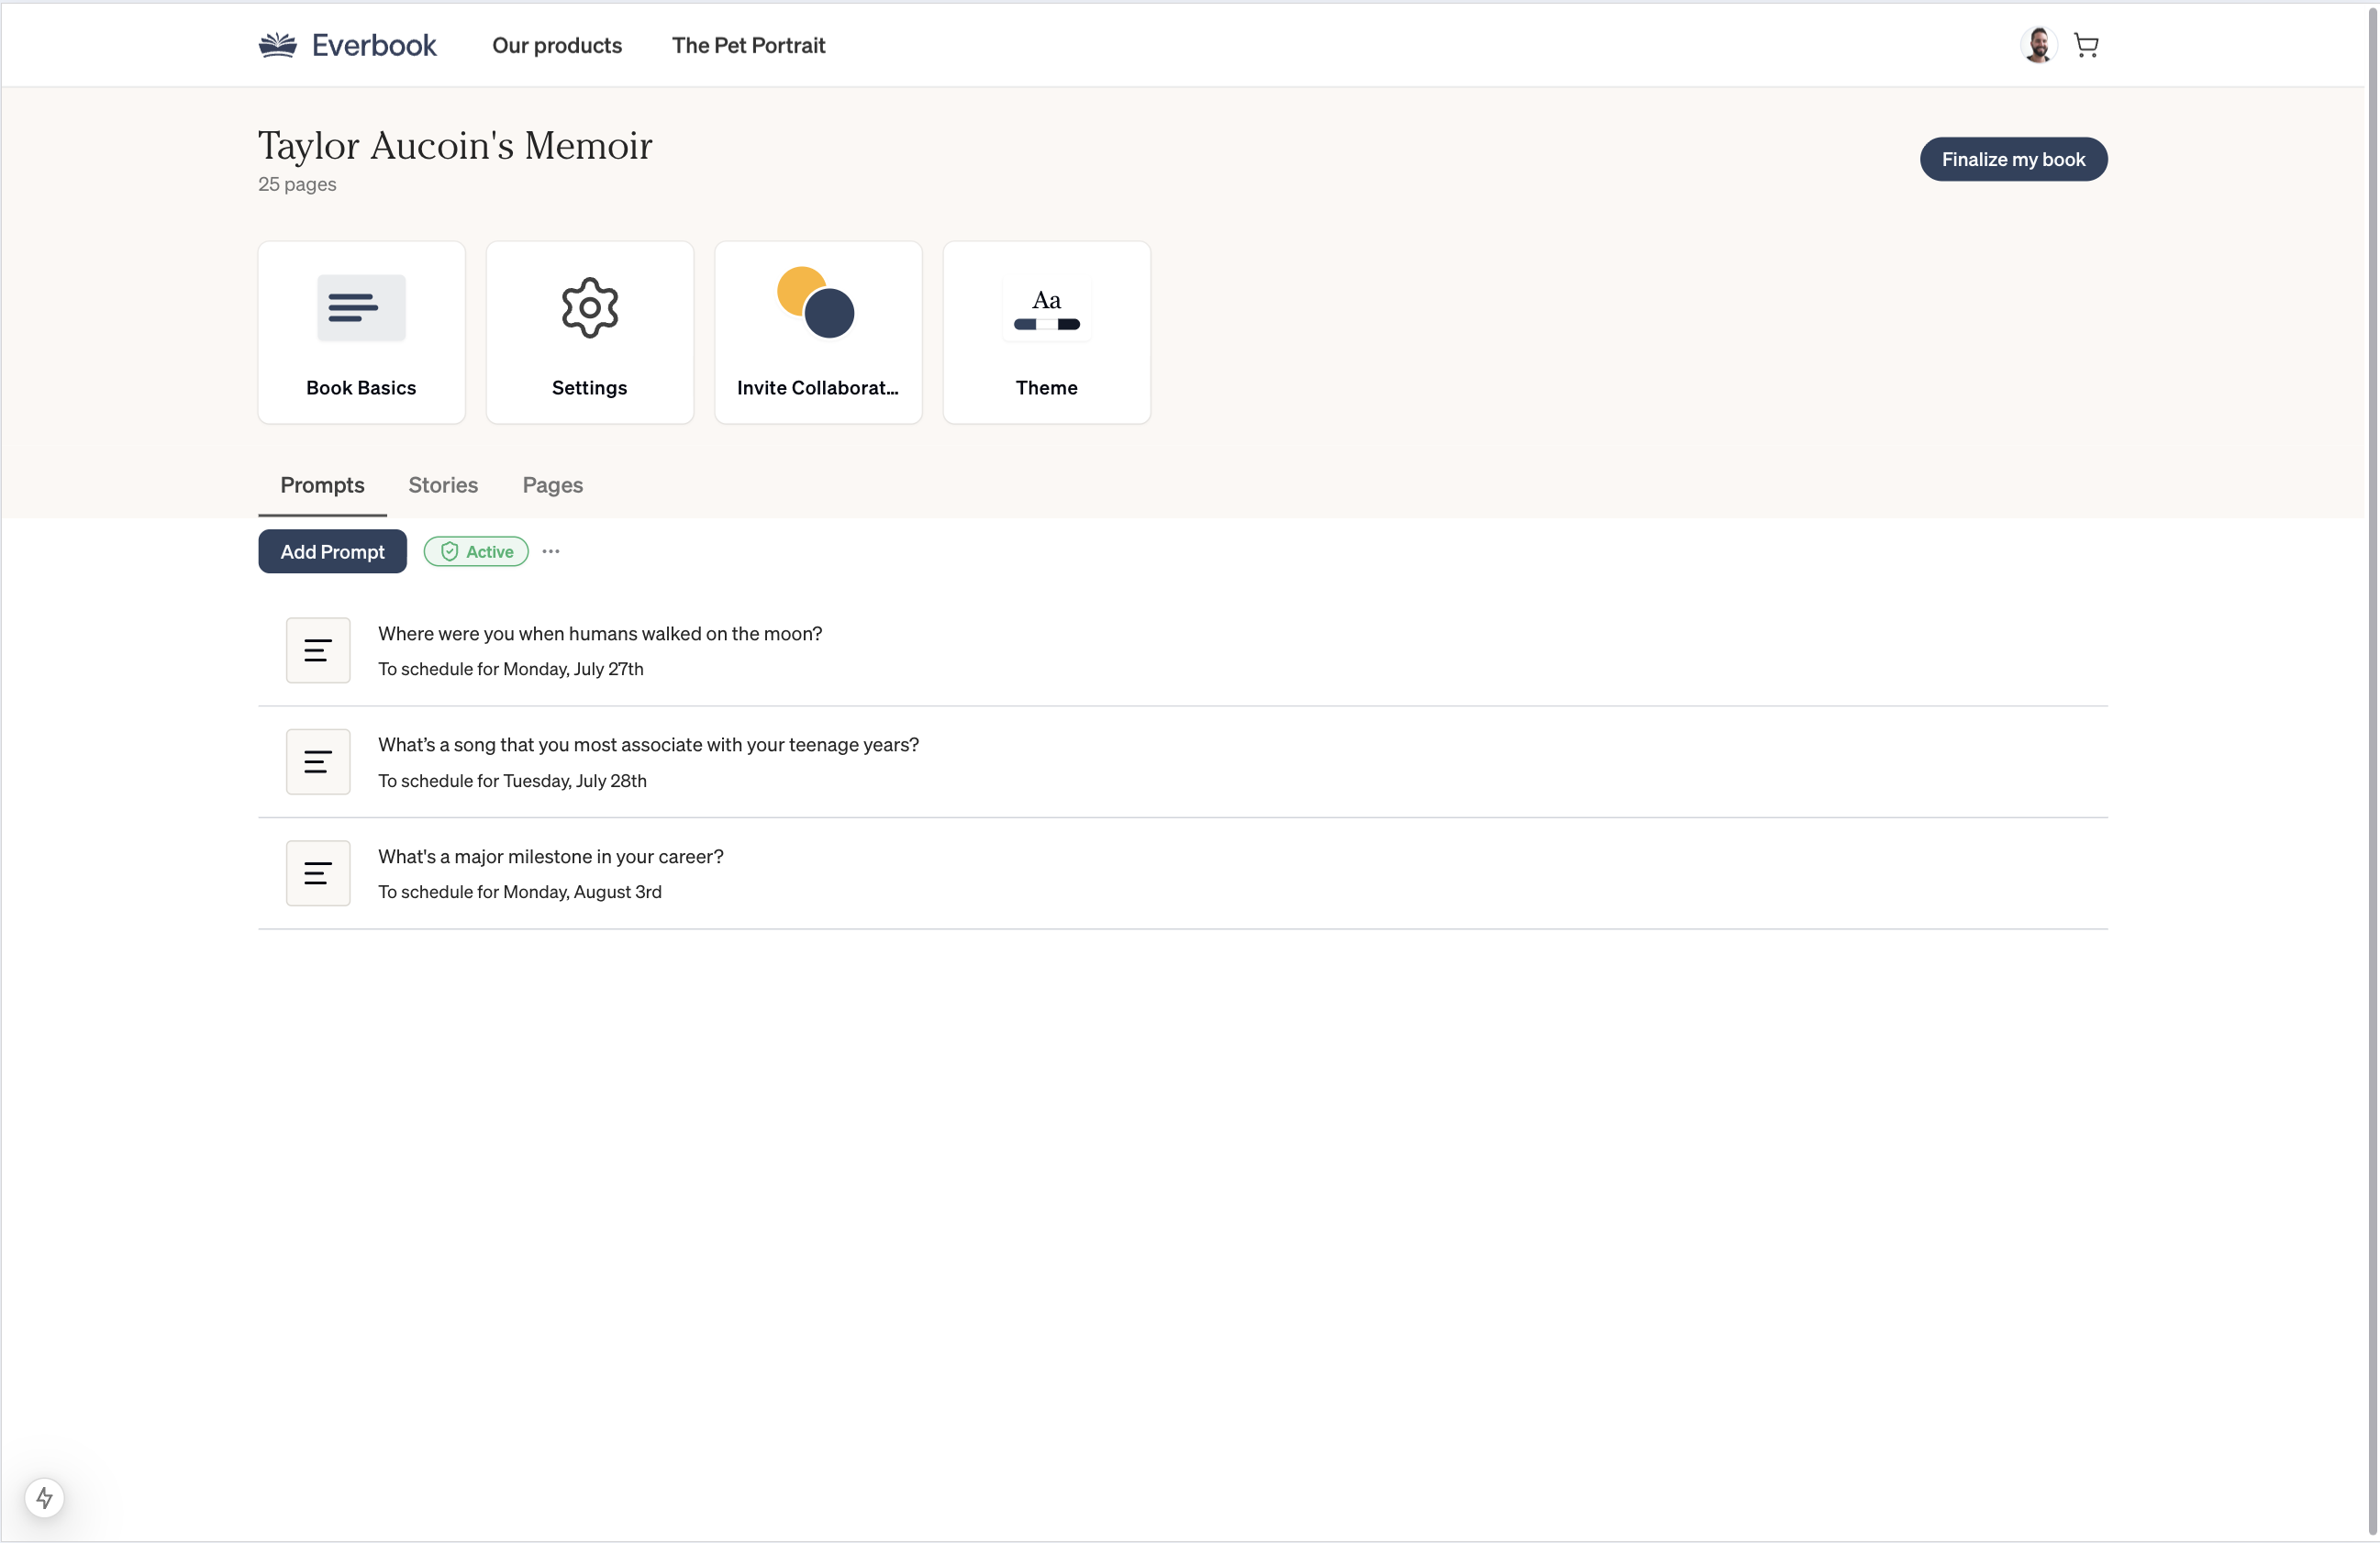Open prompt 'What's a major milestone in your career?'
This screenshot has height=1543, width=2380.
tap(550, 856)
